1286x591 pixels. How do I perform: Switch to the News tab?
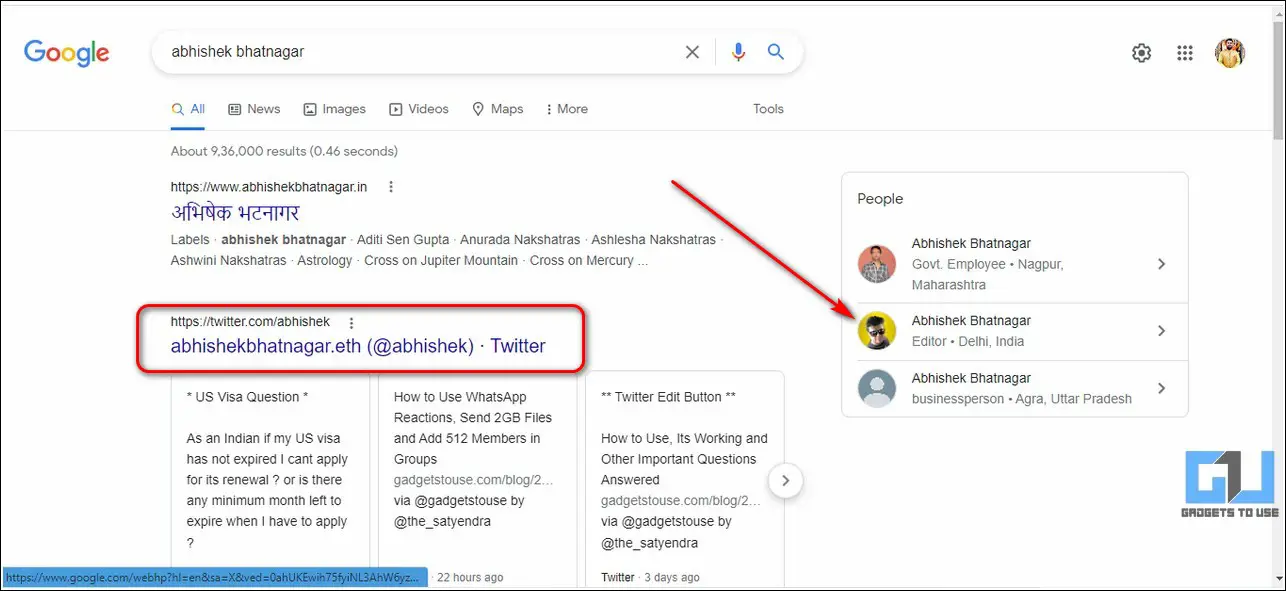tap(254, 109)
